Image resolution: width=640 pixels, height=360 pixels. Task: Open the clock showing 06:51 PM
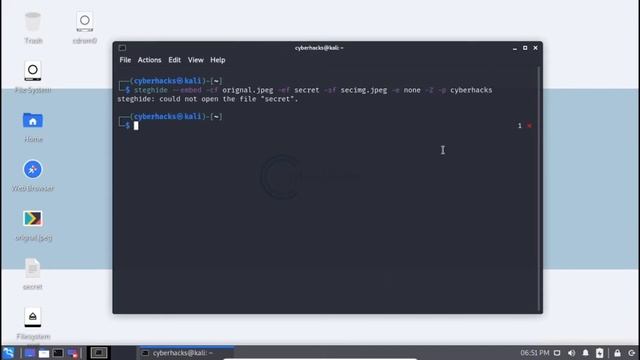click(534, 353)
